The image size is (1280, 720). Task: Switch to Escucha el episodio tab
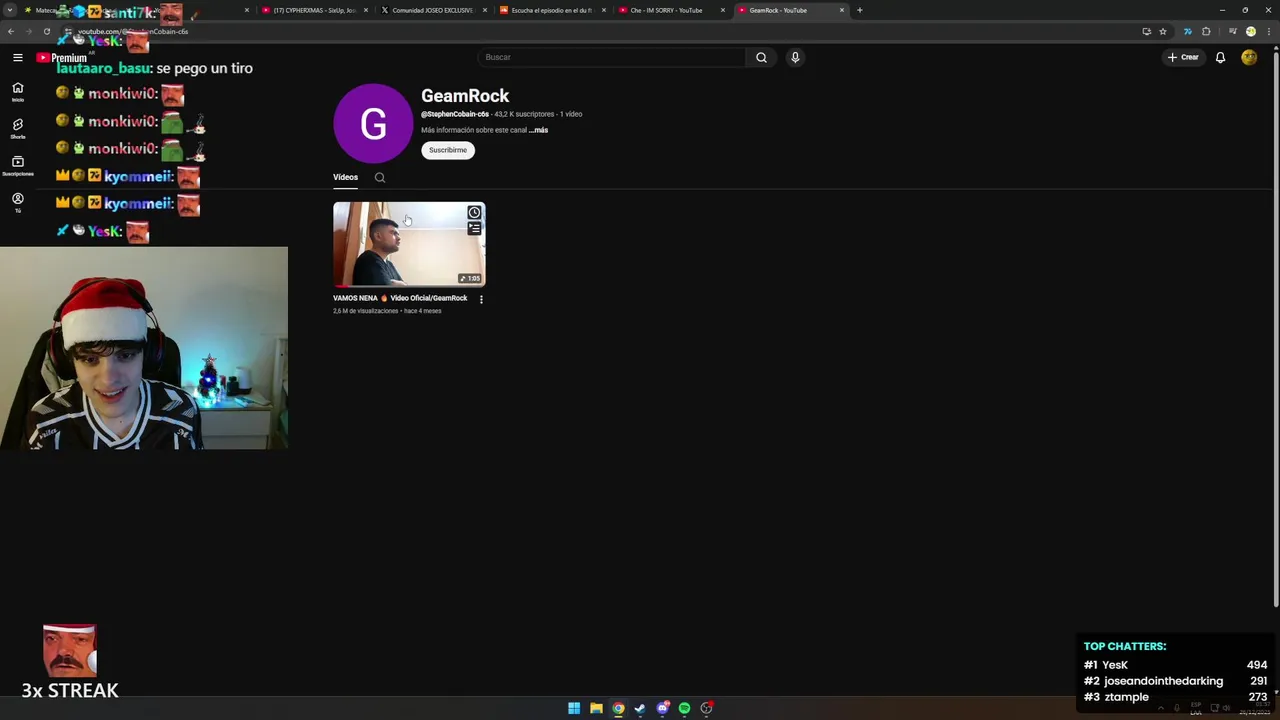551,10
